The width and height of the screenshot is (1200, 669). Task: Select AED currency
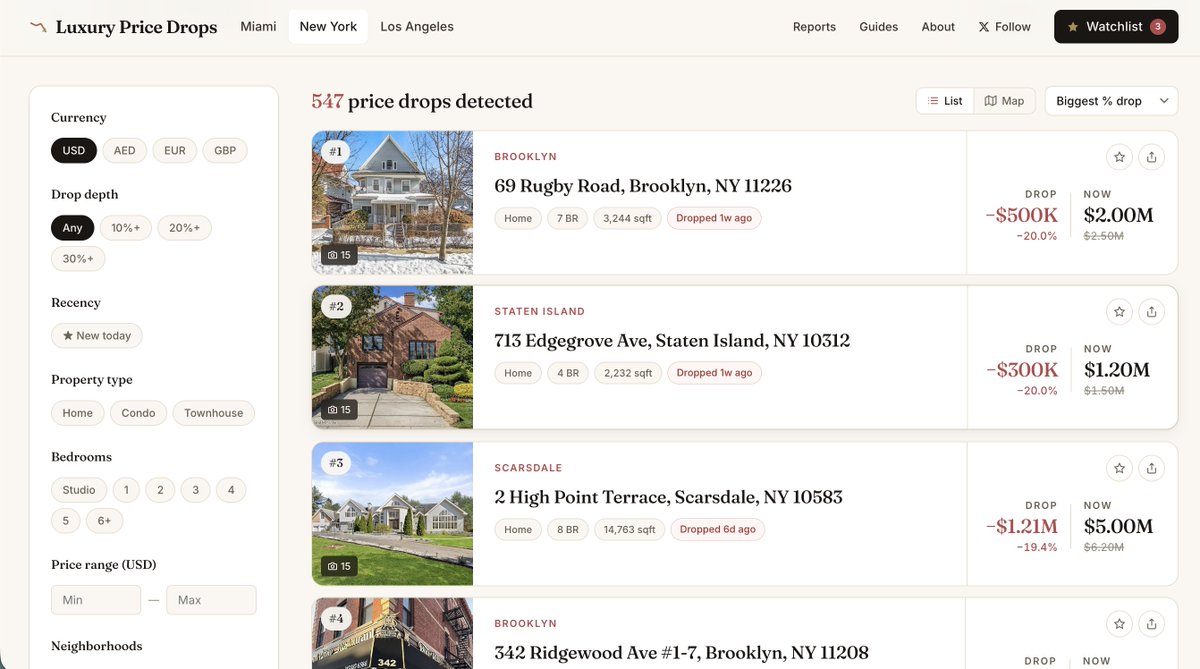coord(124,151)
